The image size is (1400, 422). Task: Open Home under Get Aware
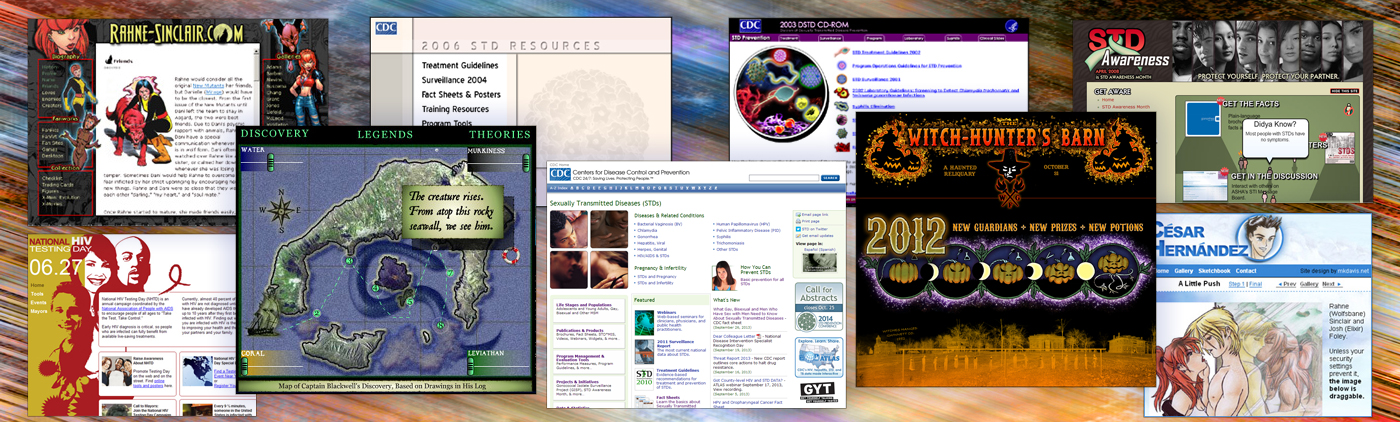pyautogui.click(x=1106, y=100)
